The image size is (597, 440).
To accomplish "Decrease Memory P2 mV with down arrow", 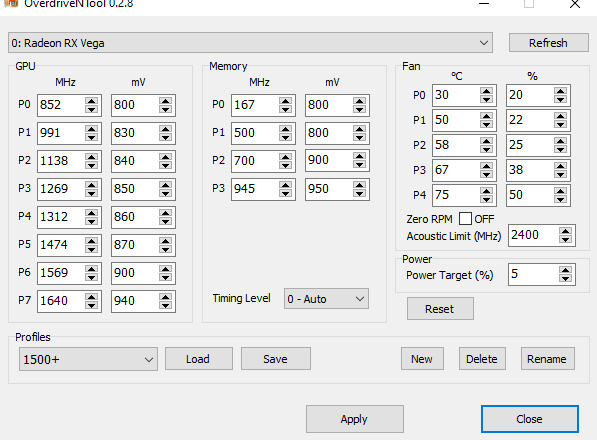I will click(x=359, y=164).
